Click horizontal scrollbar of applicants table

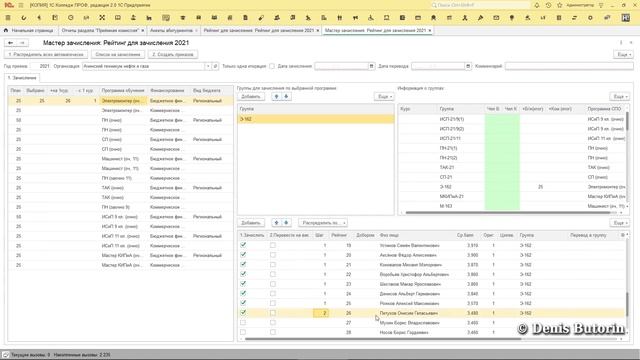(382, 339)
